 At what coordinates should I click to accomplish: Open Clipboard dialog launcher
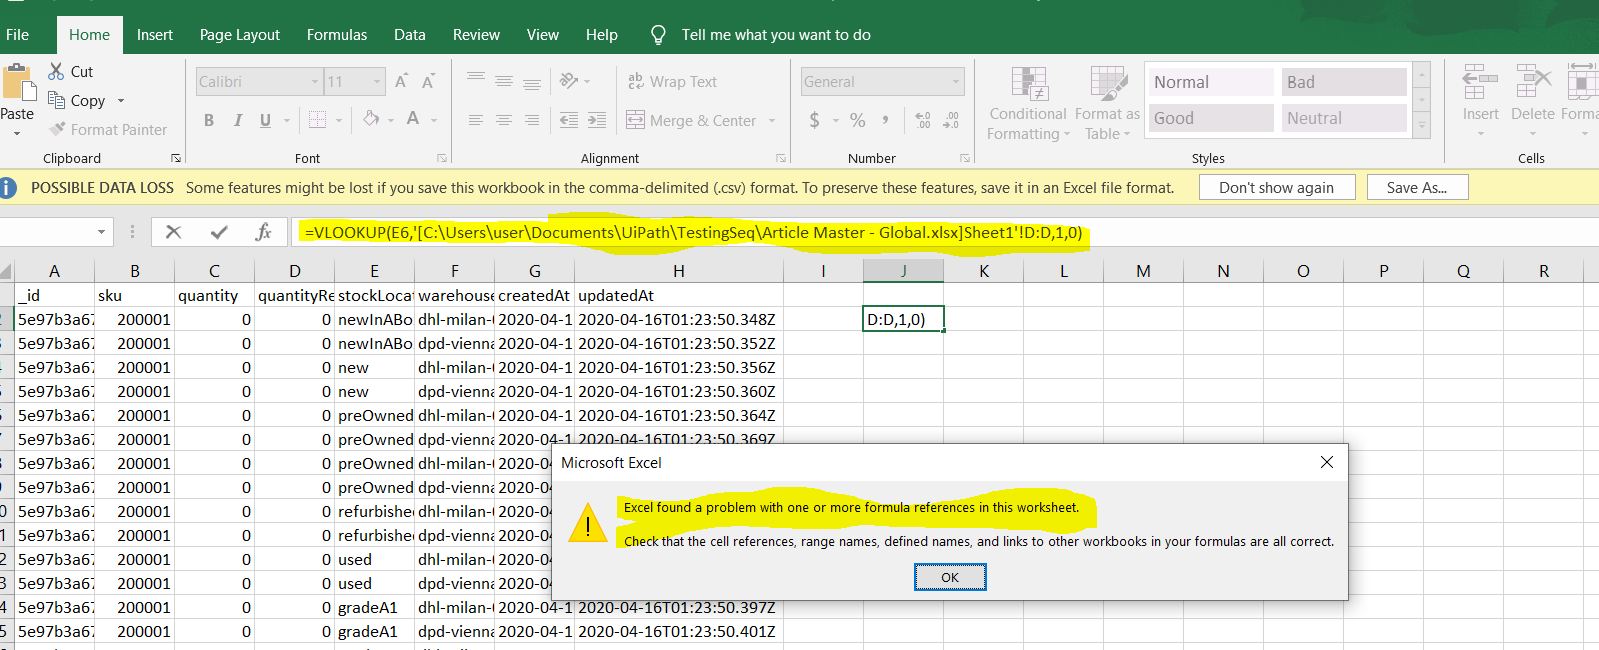(x=176, y=158)
